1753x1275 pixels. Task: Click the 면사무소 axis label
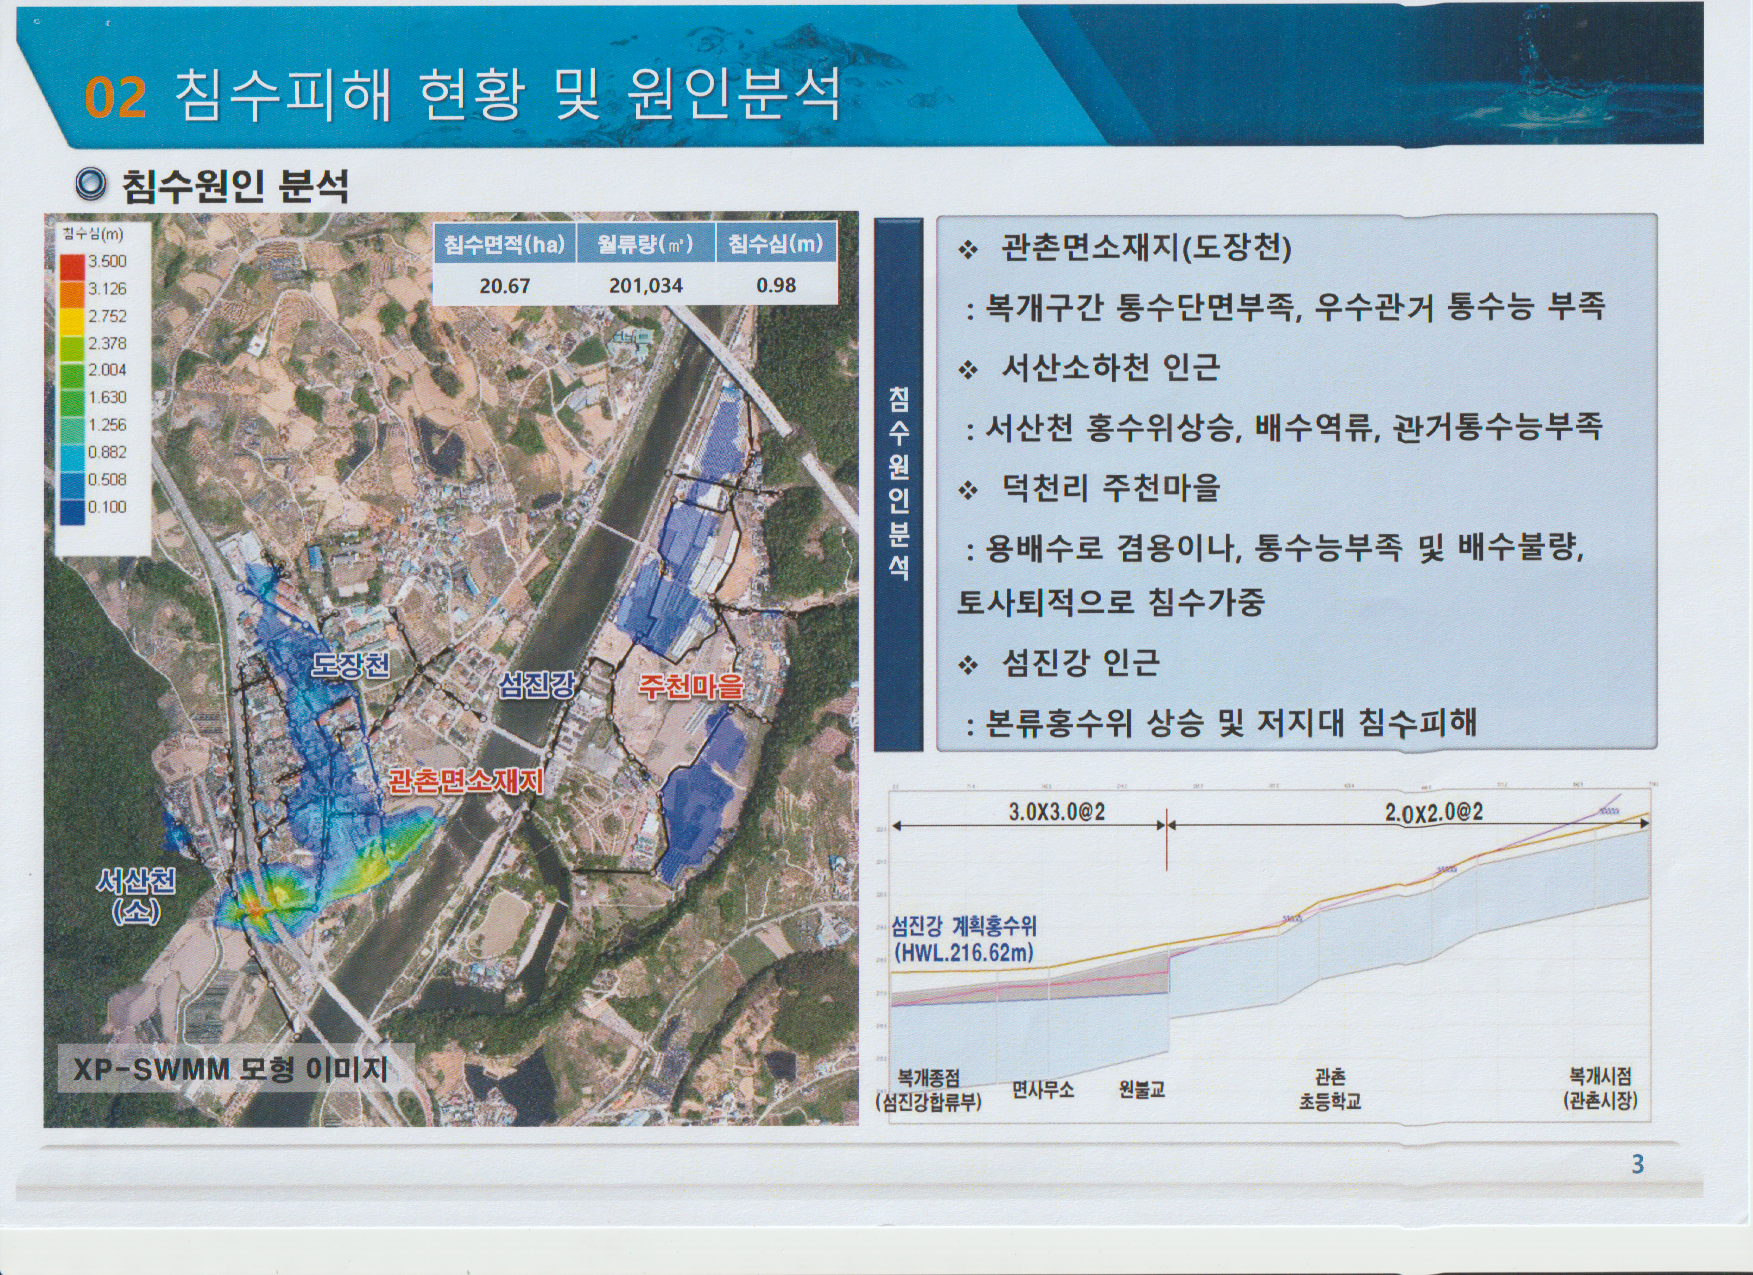click(x=1042, y=1090)
